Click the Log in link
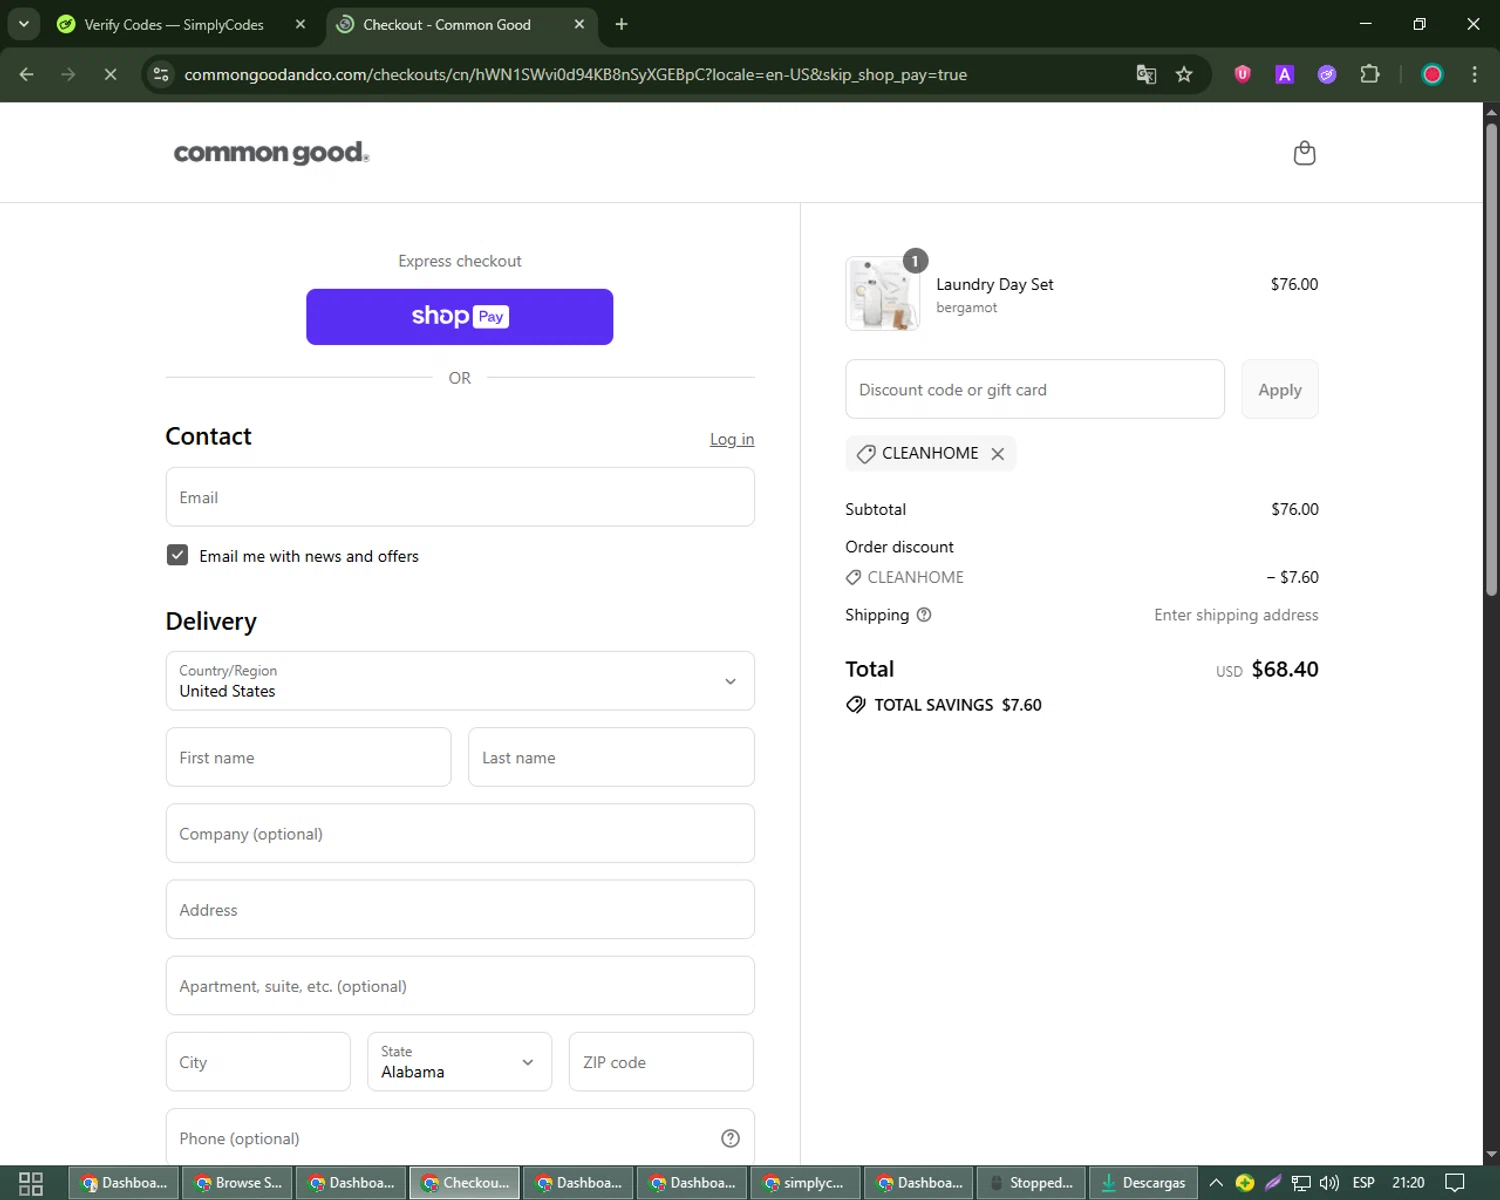Image resolution: width=1500 pixels, height=1200 pixels. point(732,439)
